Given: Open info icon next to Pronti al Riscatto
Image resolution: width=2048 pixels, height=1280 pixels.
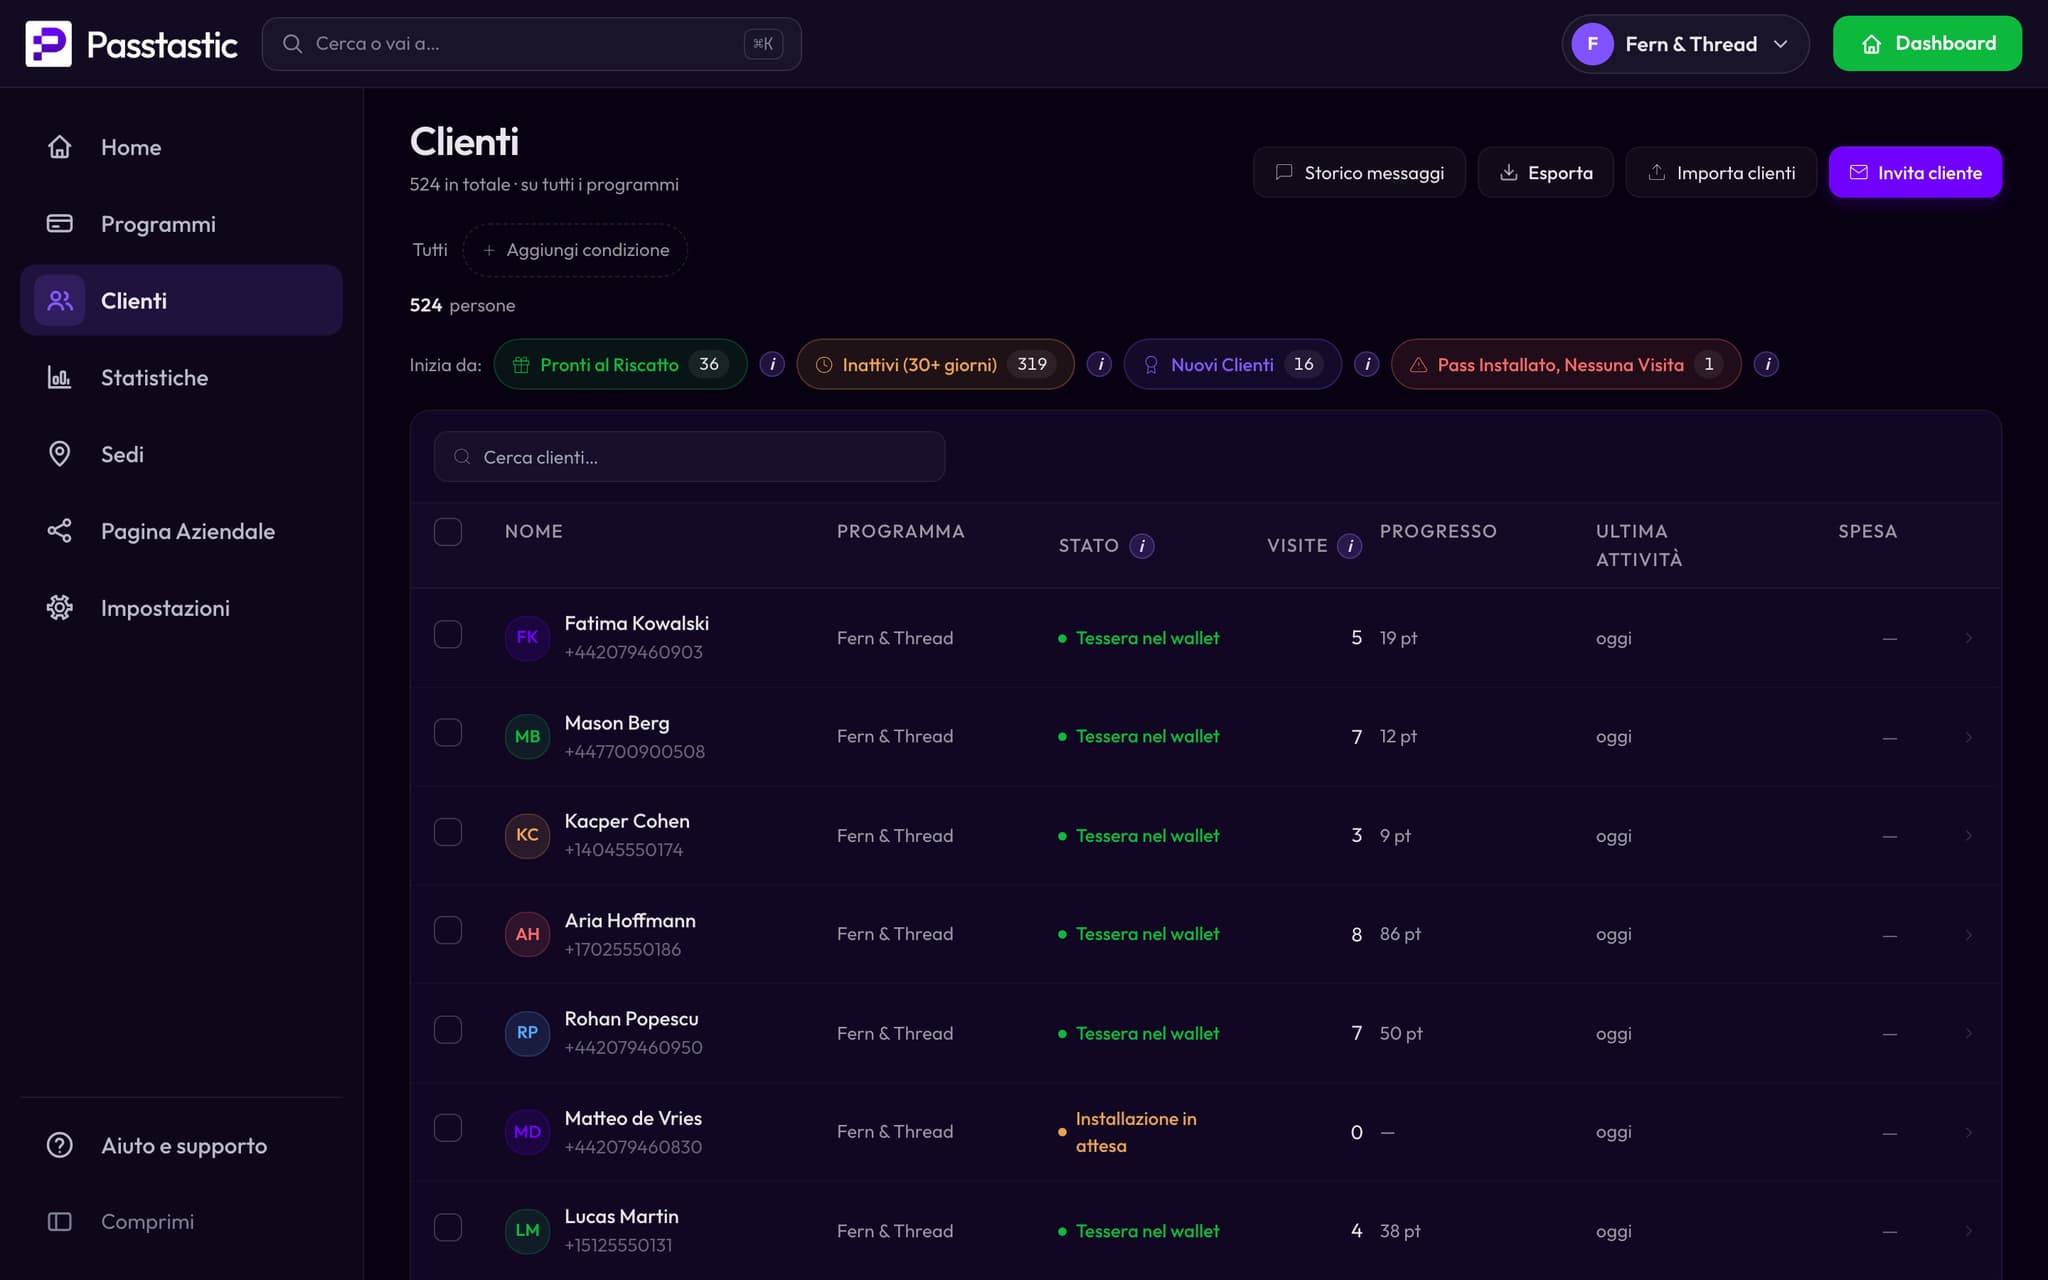Looking at the screenshot, I should click(772, 364).
